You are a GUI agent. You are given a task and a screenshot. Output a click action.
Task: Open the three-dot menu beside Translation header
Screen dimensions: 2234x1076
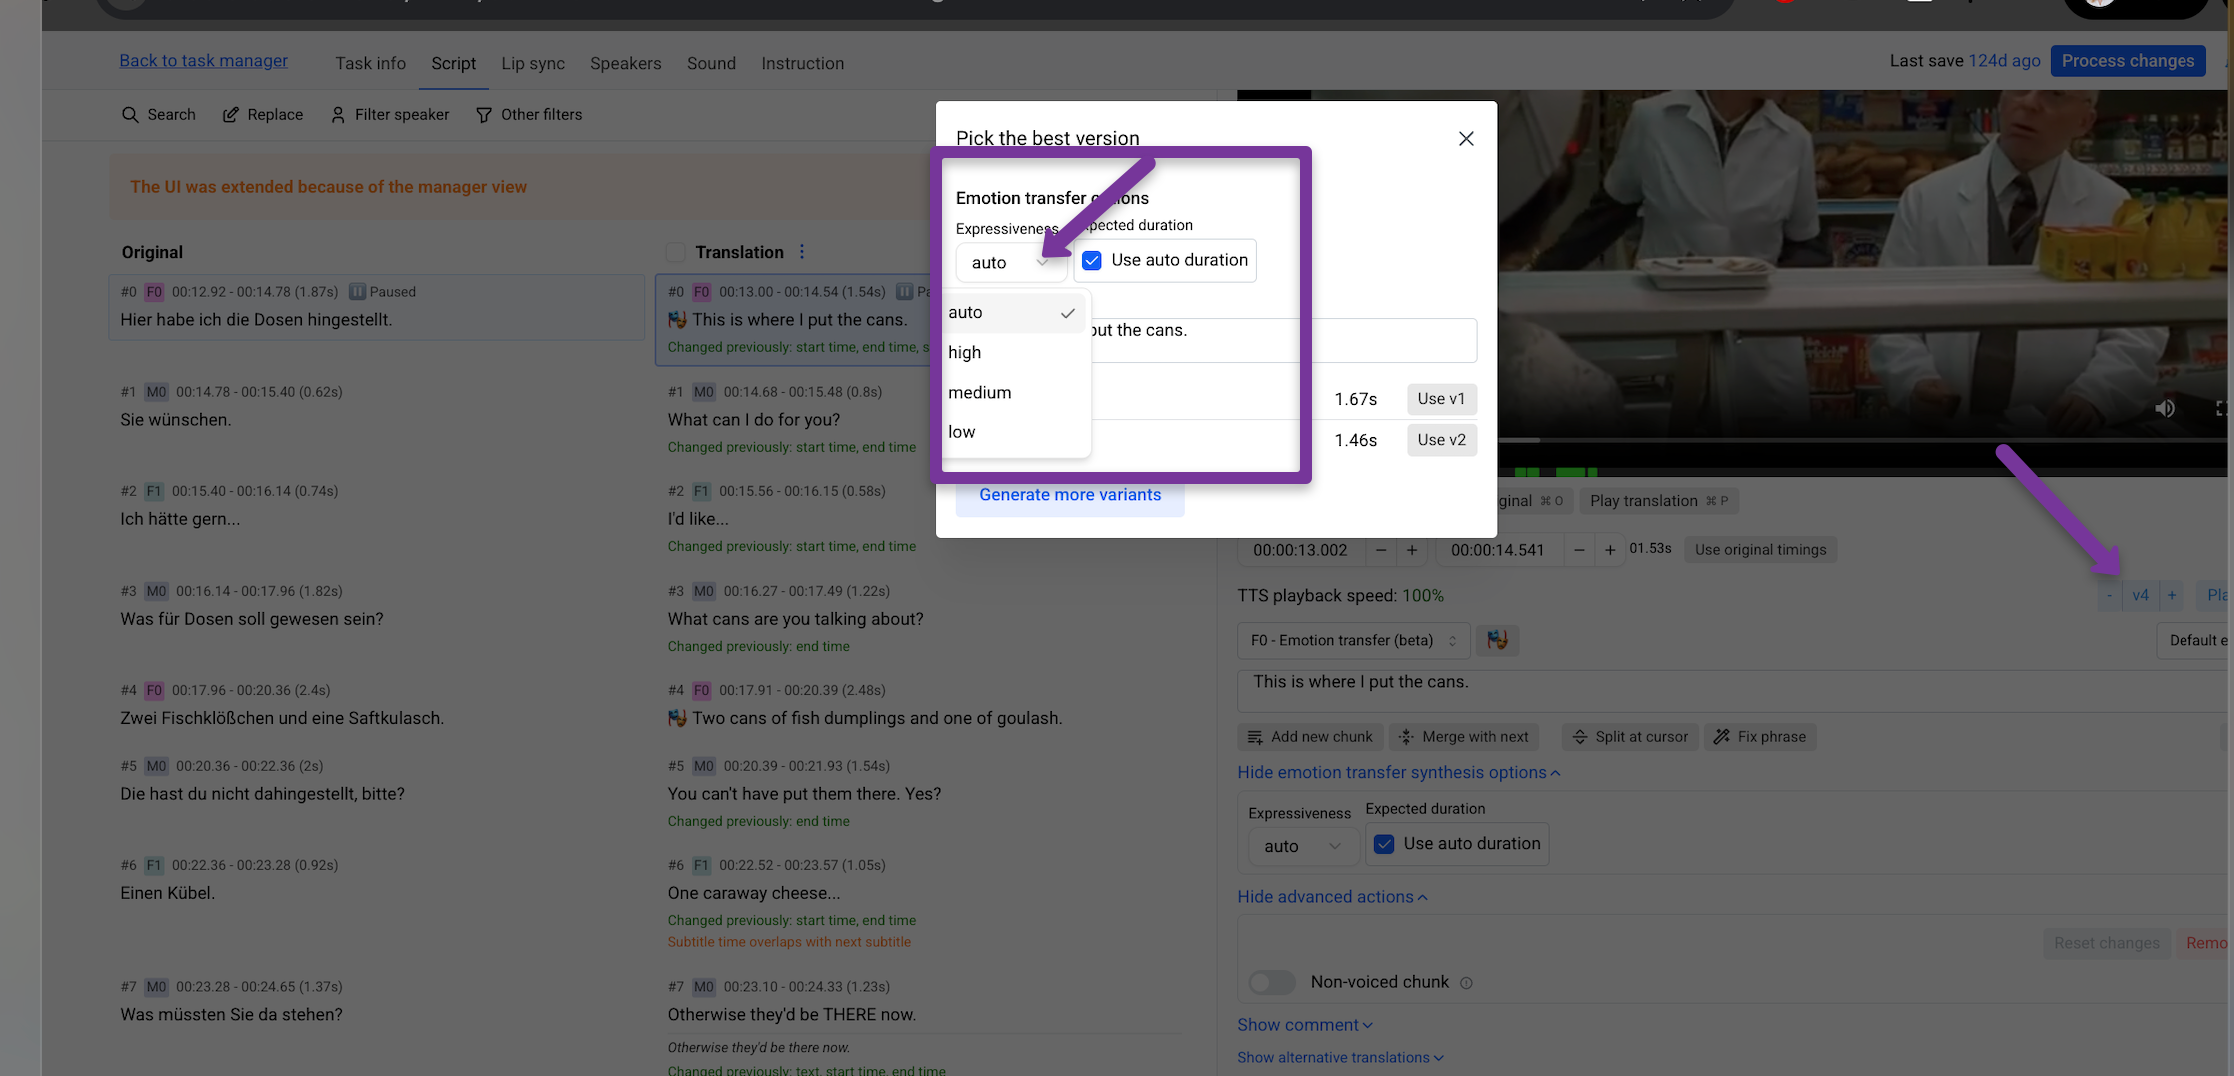(x=802, y=252)
